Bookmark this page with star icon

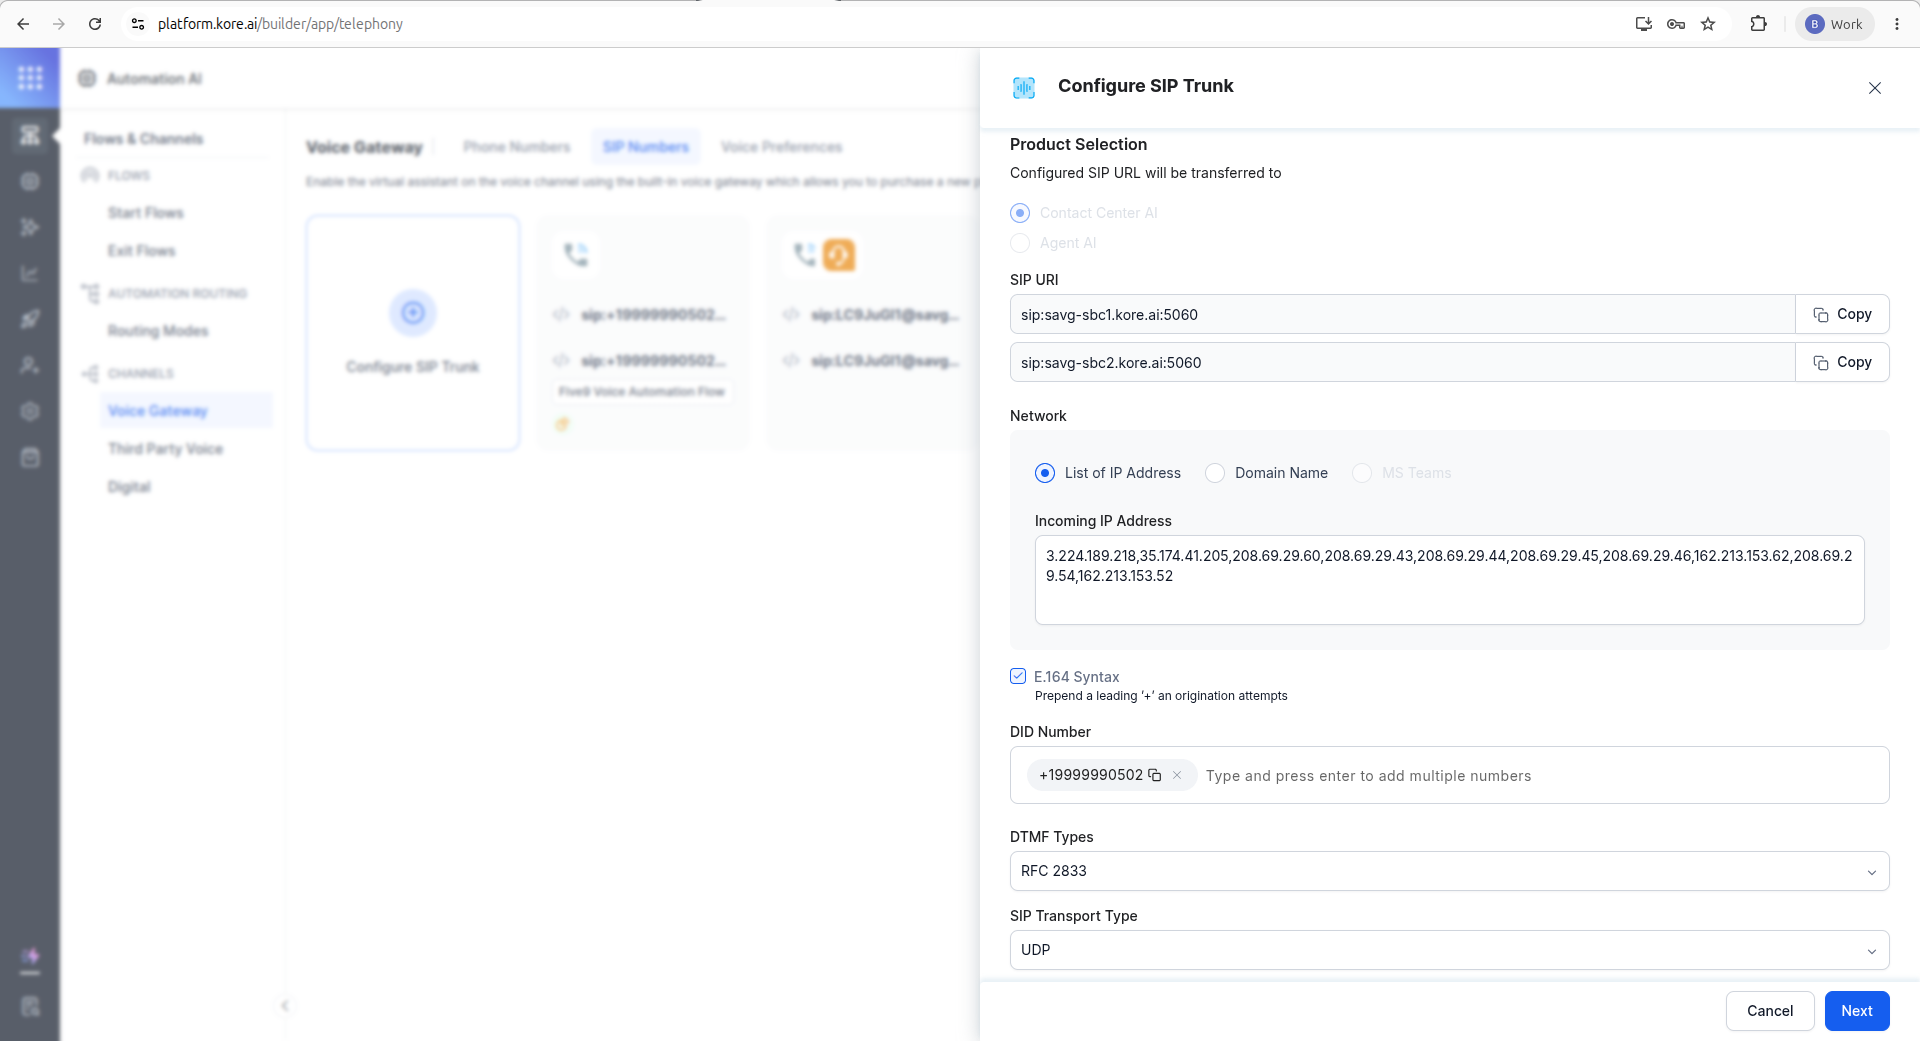(1708, 24)
